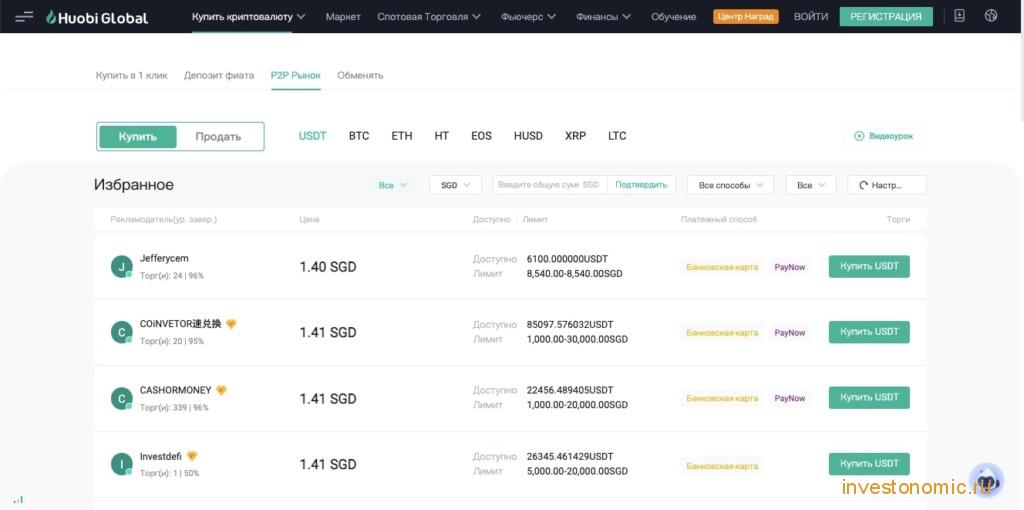
Task: Click the refresh icon in Настр... button
Action: [863, 185]
